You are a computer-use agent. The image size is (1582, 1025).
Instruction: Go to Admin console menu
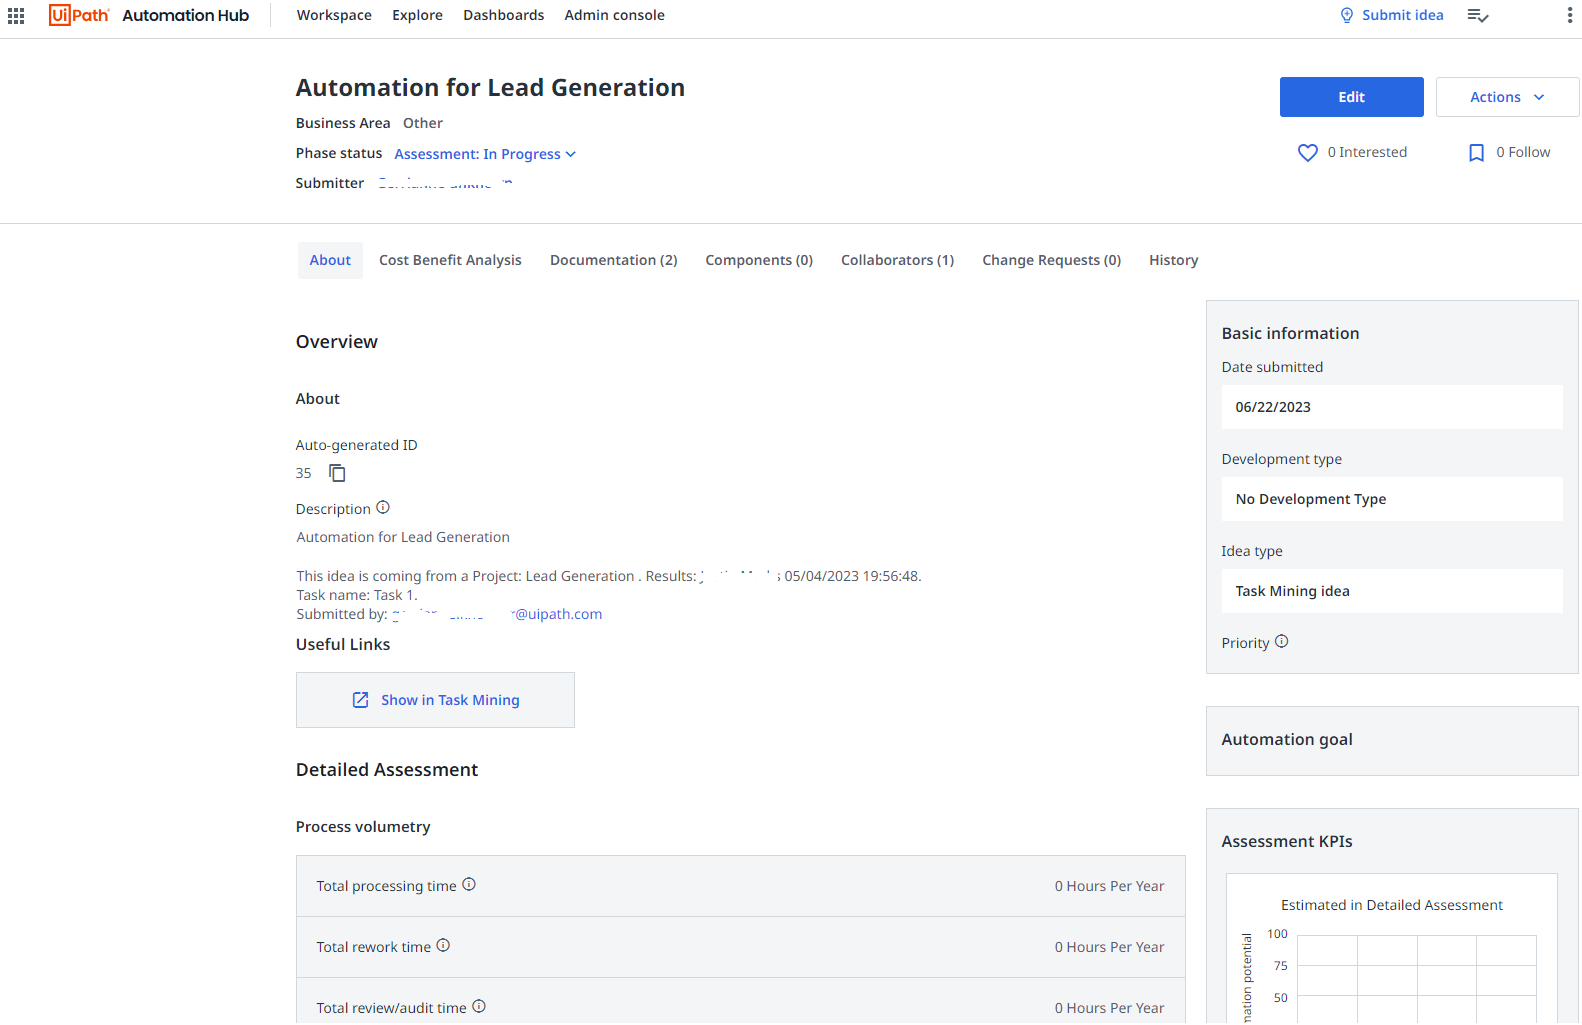[614, 15]
